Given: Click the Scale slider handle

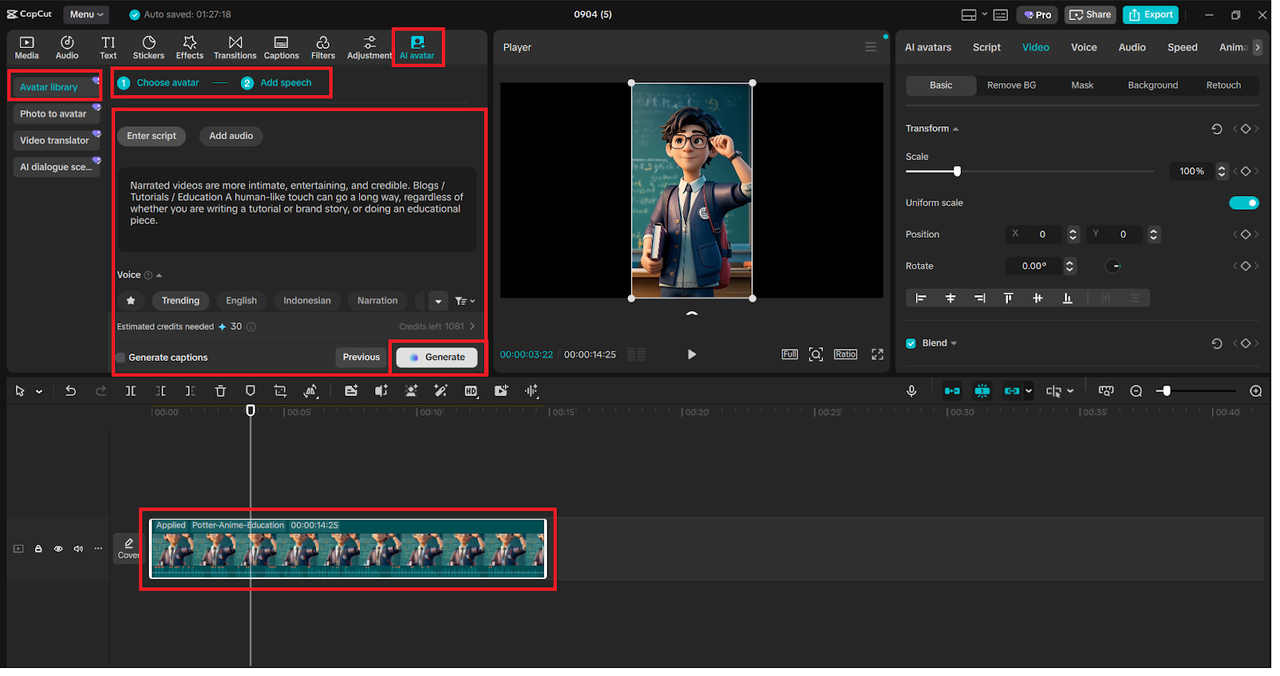Looking at the screenshot, I should pyautogui.click(x=957, y=171).
